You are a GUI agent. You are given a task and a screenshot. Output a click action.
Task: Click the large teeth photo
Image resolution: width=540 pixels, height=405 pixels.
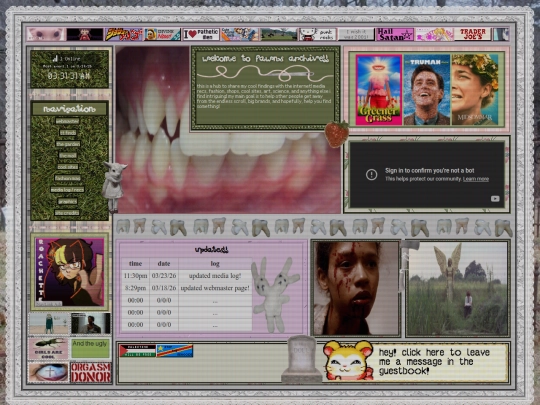click(x=227, y=172)
